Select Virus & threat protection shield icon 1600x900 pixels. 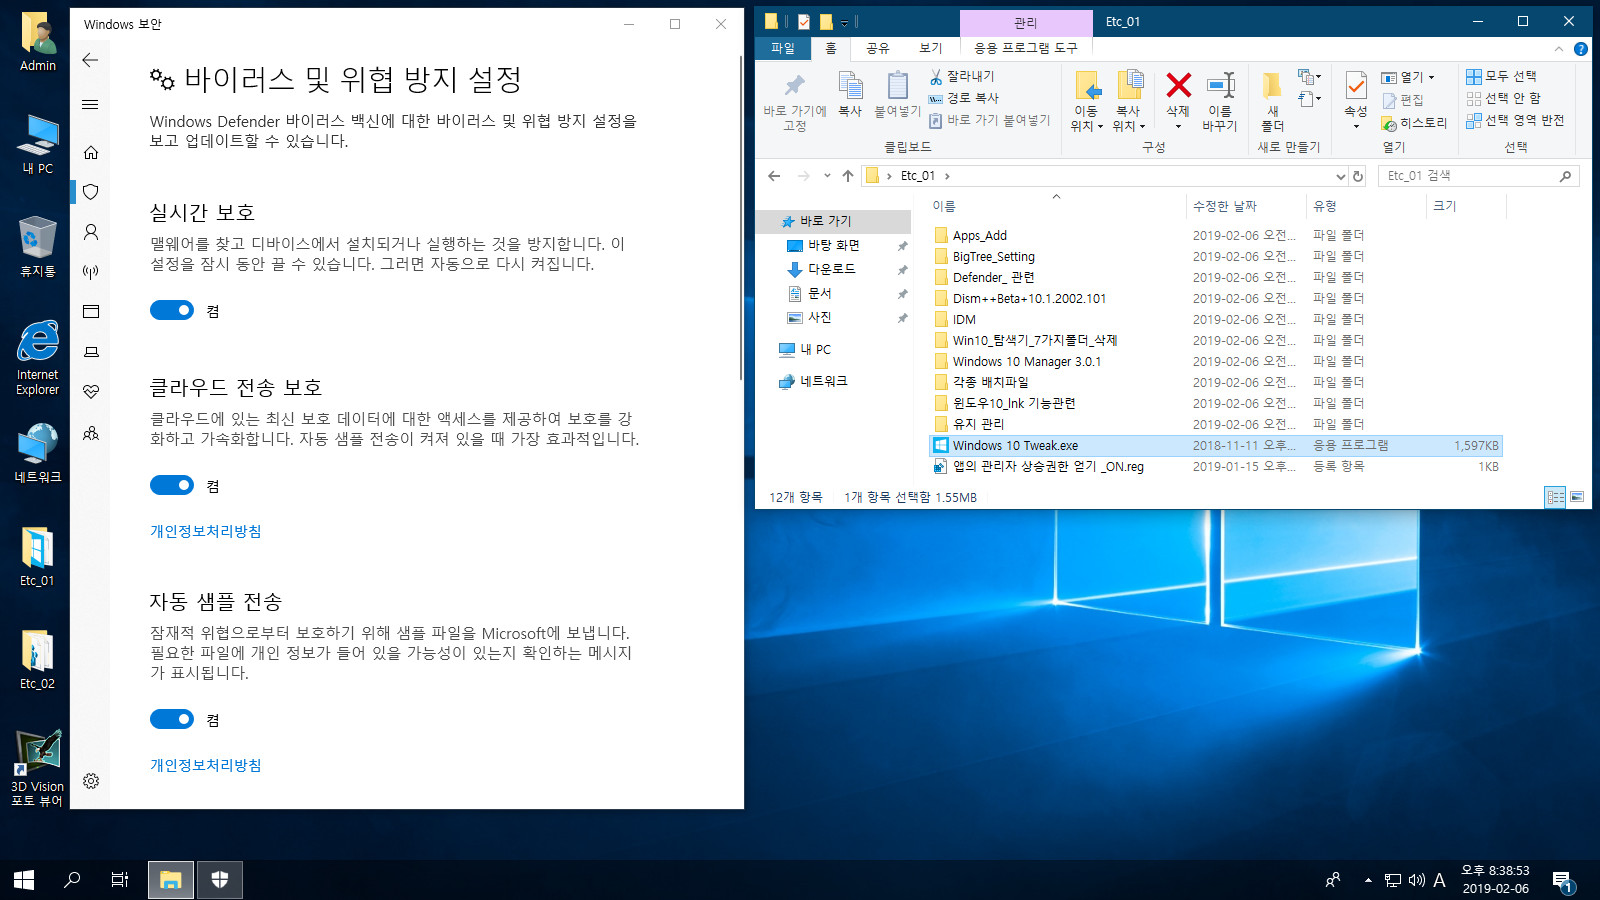click(91, 192)
